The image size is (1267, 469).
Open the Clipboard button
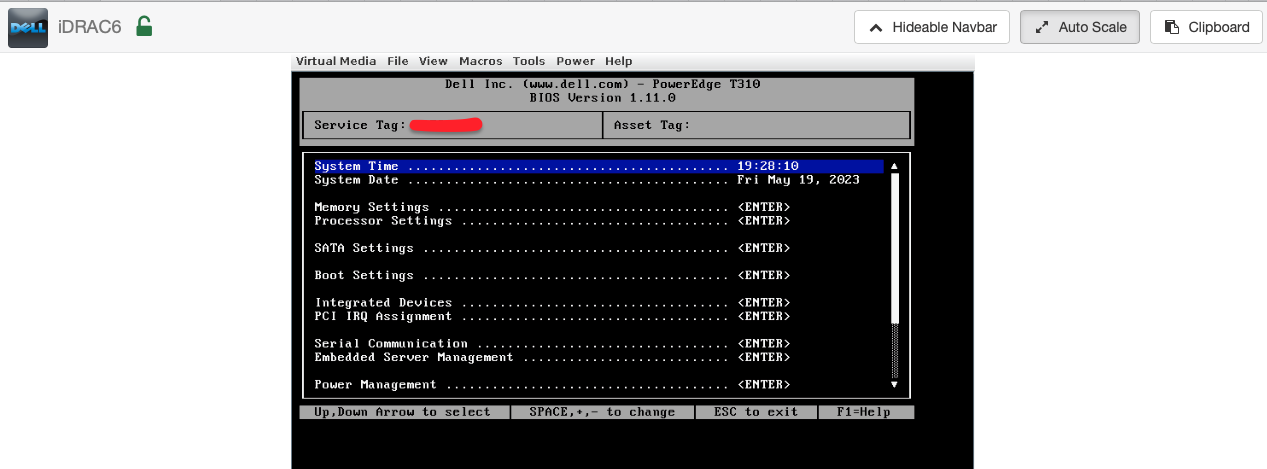1207,27
